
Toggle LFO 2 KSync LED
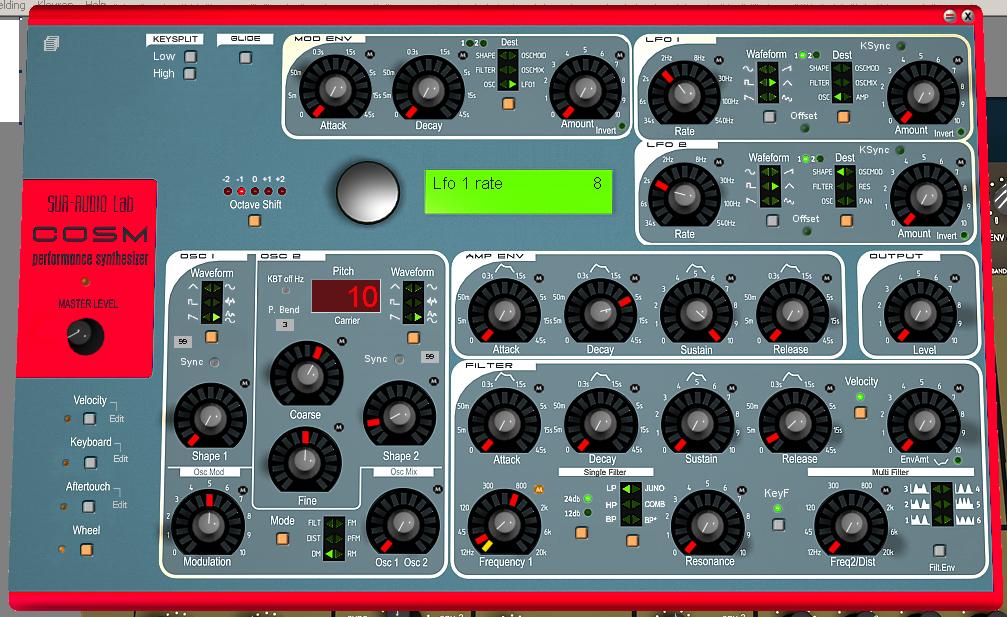[x=900, y=150]
